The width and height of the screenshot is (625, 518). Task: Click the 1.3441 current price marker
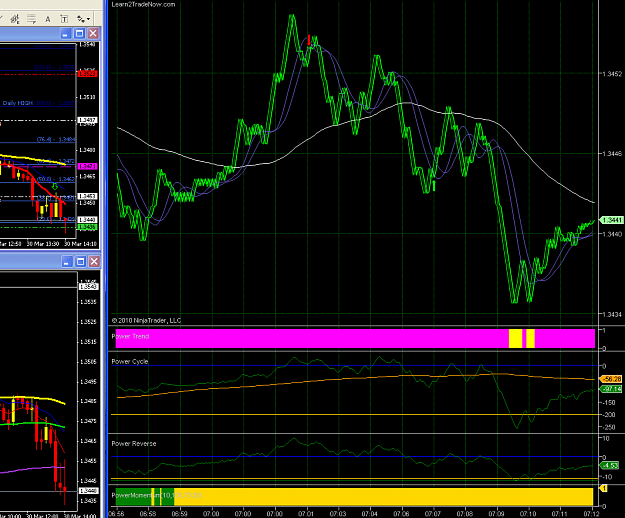point(612,220)
